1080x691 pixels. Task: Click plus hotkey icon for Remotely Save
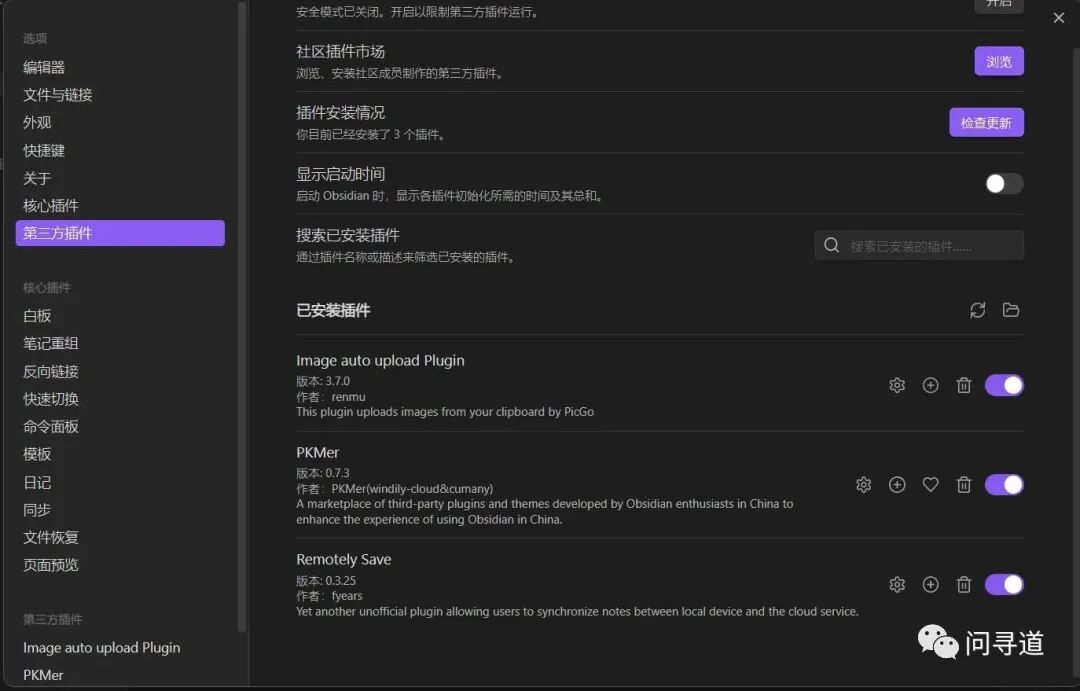pyautogui.click(x=931, y=584)
